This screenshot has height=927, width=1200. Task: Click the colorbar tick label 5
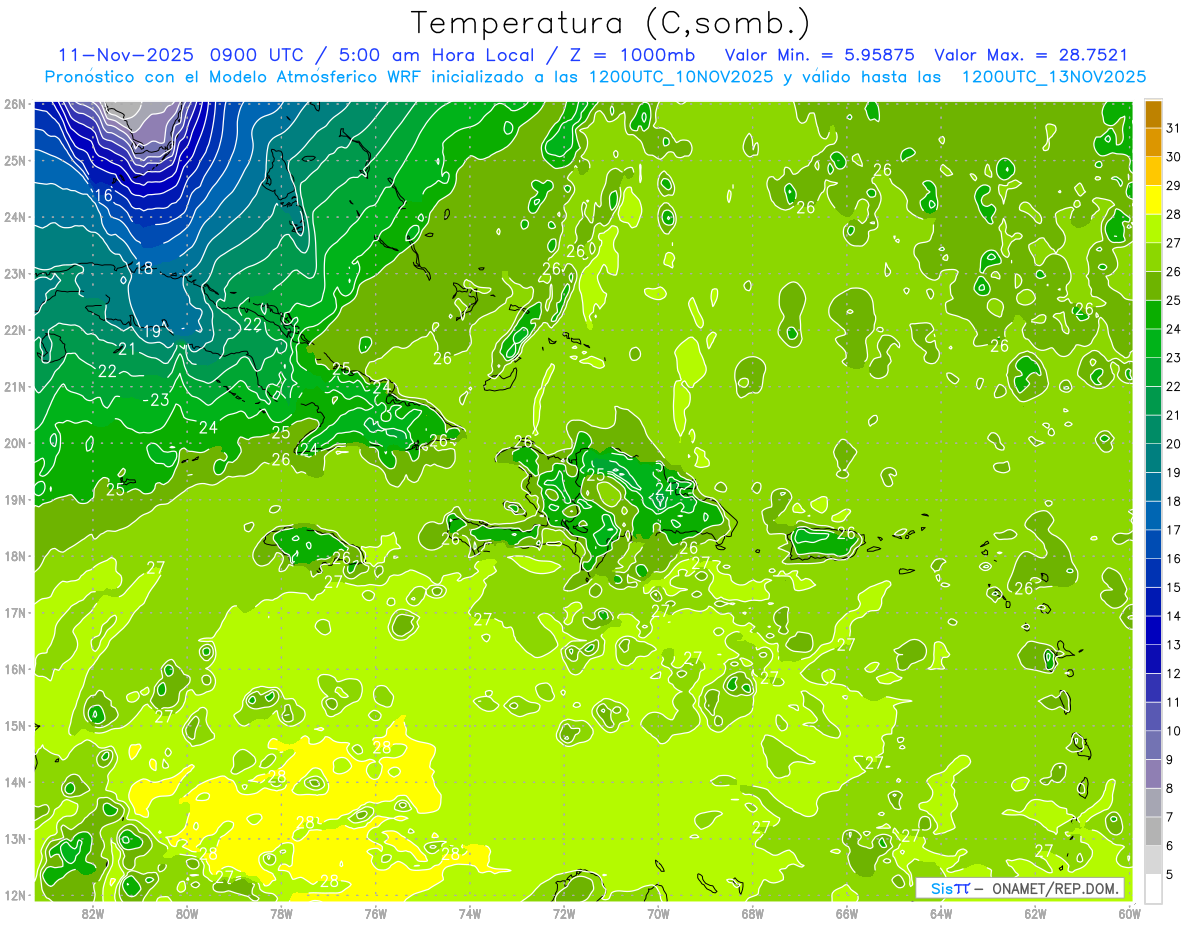(1171, 875)
